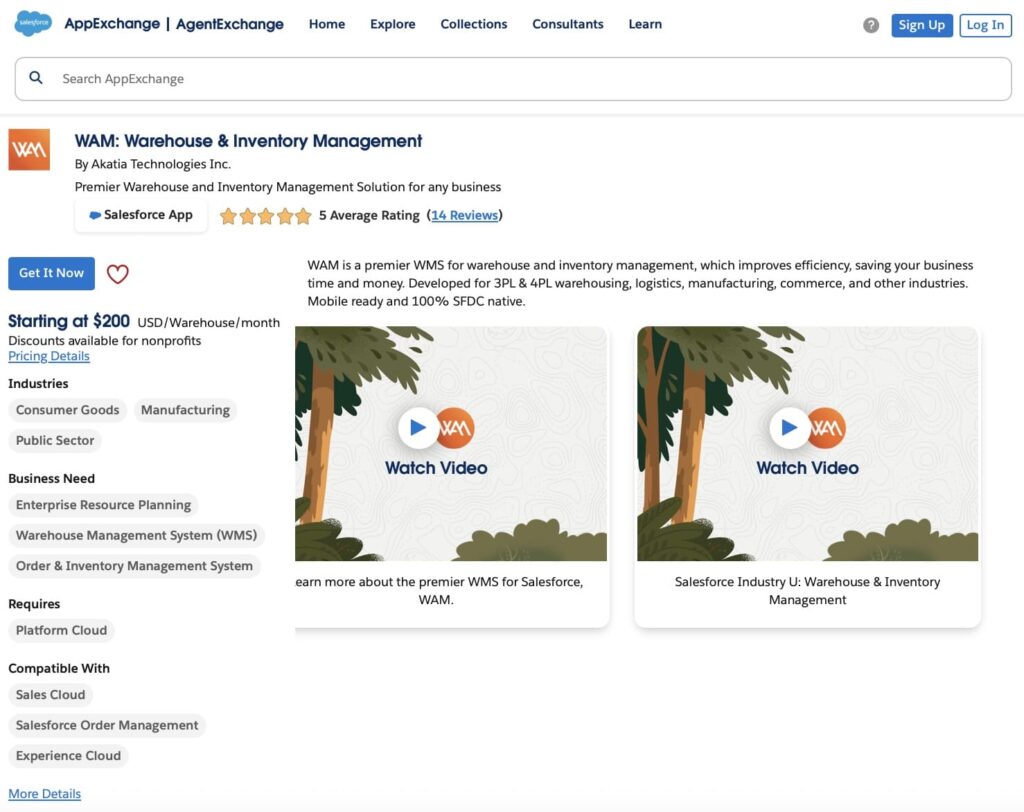This screenshot has height=812, width=1024.
Task: Click the Get It Now button
Action: [x=52, y=273]
